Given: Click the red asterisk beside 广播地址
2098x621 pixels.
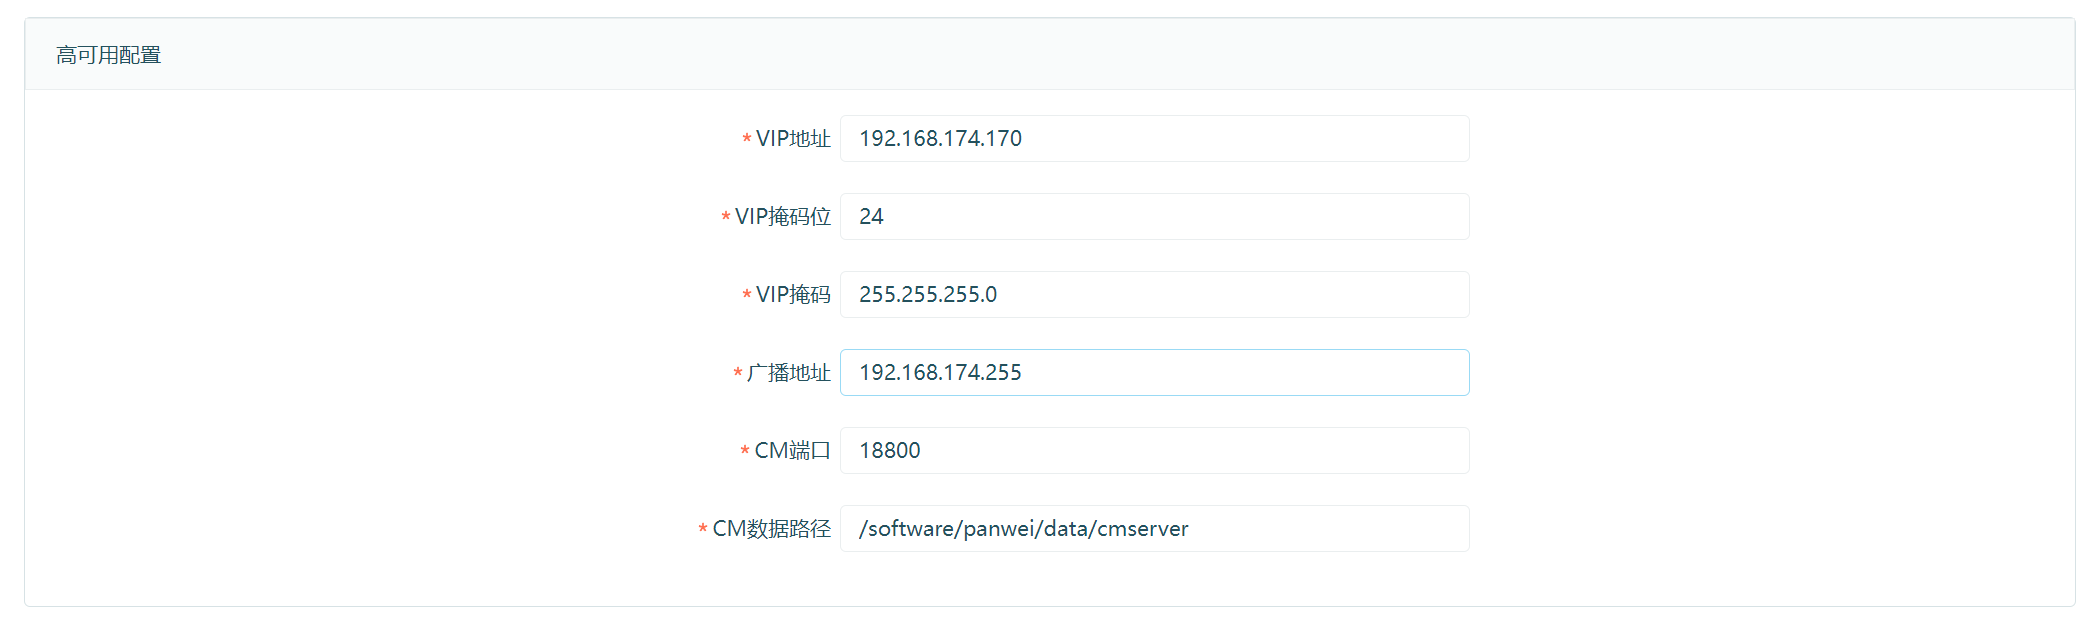Looking at the screenshot, I should point(737,374).
